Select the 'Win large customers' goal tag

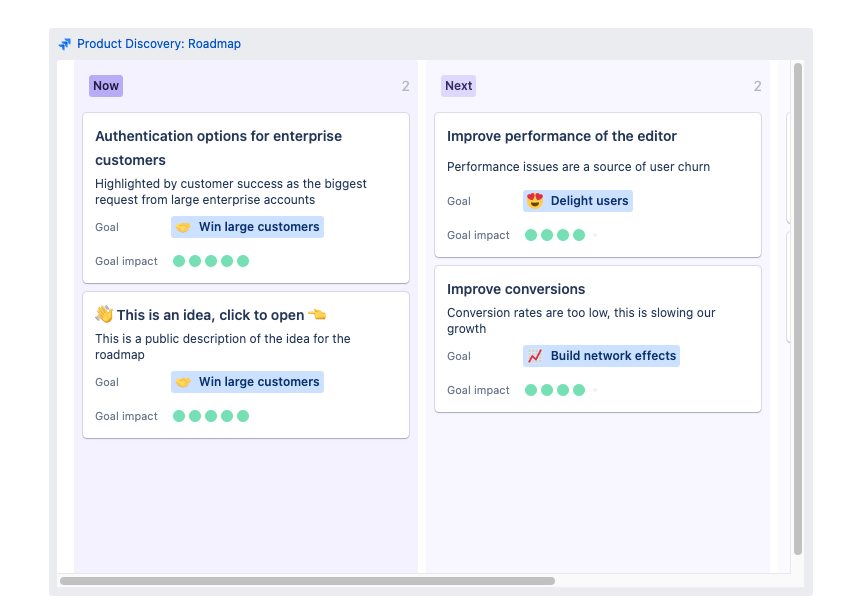click(247, 227)
